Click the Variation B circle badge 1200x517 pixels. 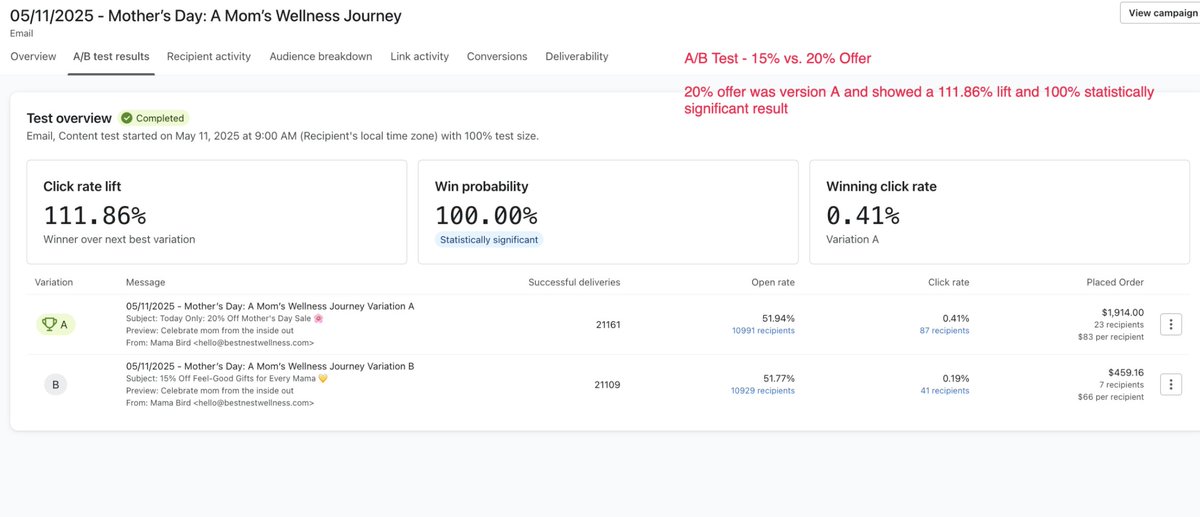(56, 385)
